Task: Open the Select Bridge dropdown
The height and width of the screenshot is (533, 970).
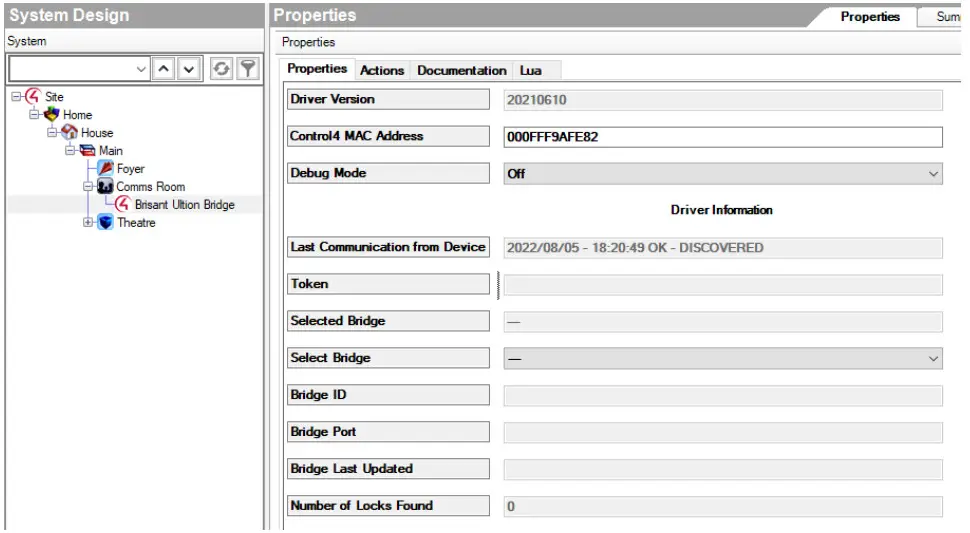Action: tap(933, 359)
